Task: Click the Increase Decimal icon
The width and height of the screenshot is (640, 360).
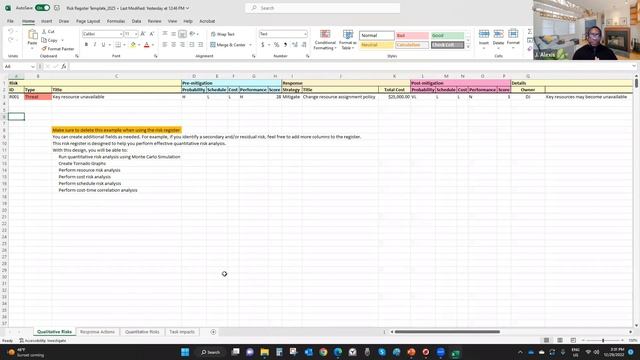Action: (x=295, y=44)
